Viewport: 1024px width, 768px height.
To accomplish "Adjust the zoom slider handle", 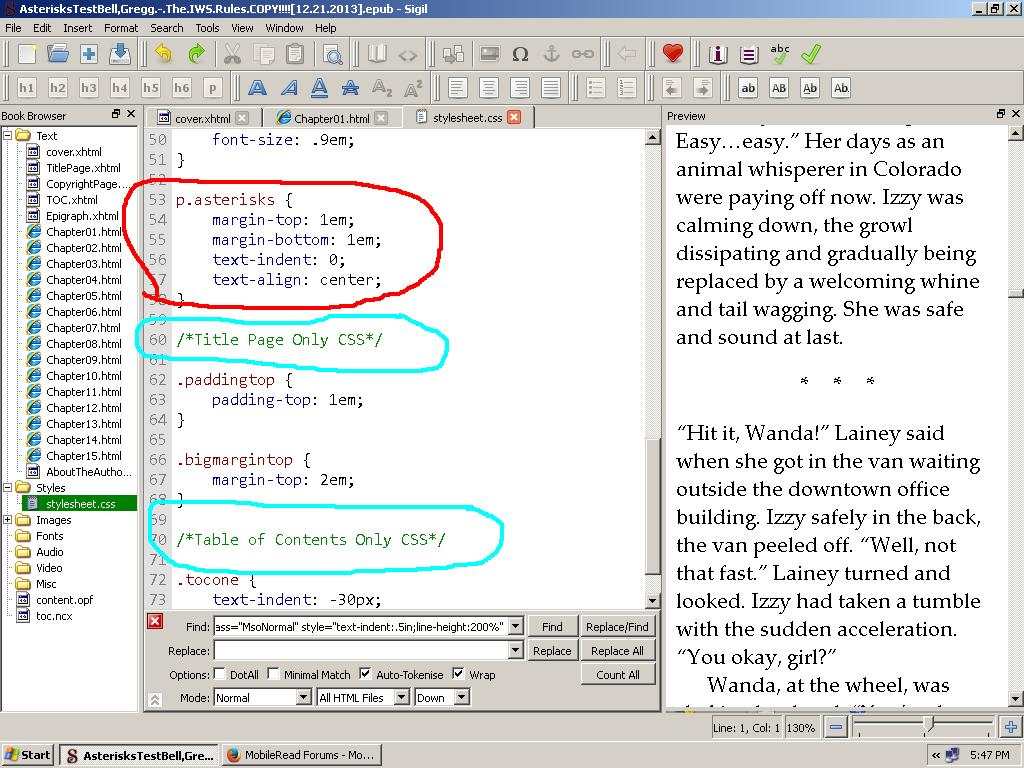I will coord(930,724).
